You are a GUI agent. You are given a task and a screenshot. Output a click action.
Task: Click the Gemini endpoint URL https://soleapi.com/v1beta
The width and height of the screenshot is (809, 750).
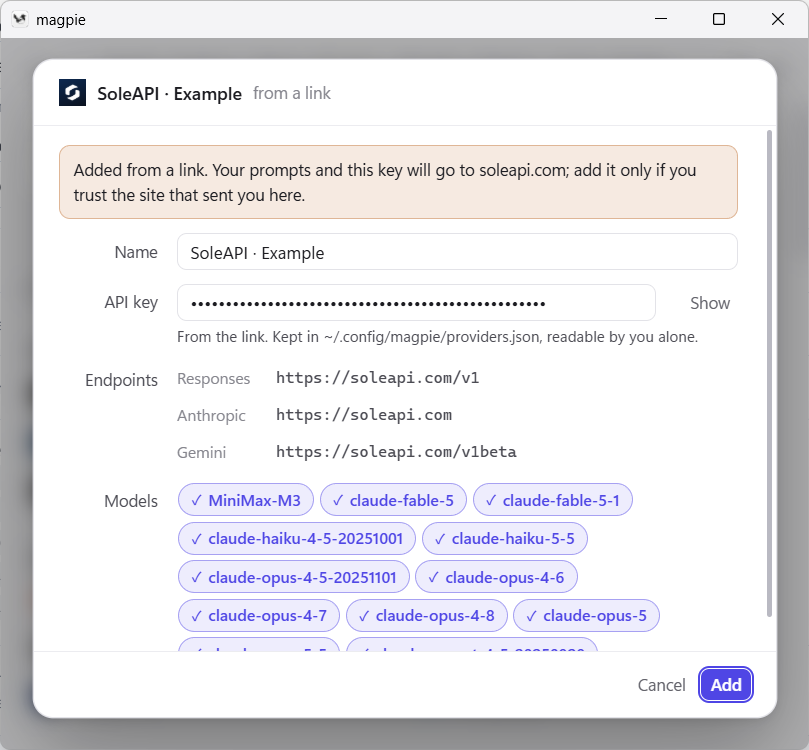coord(396,452)
